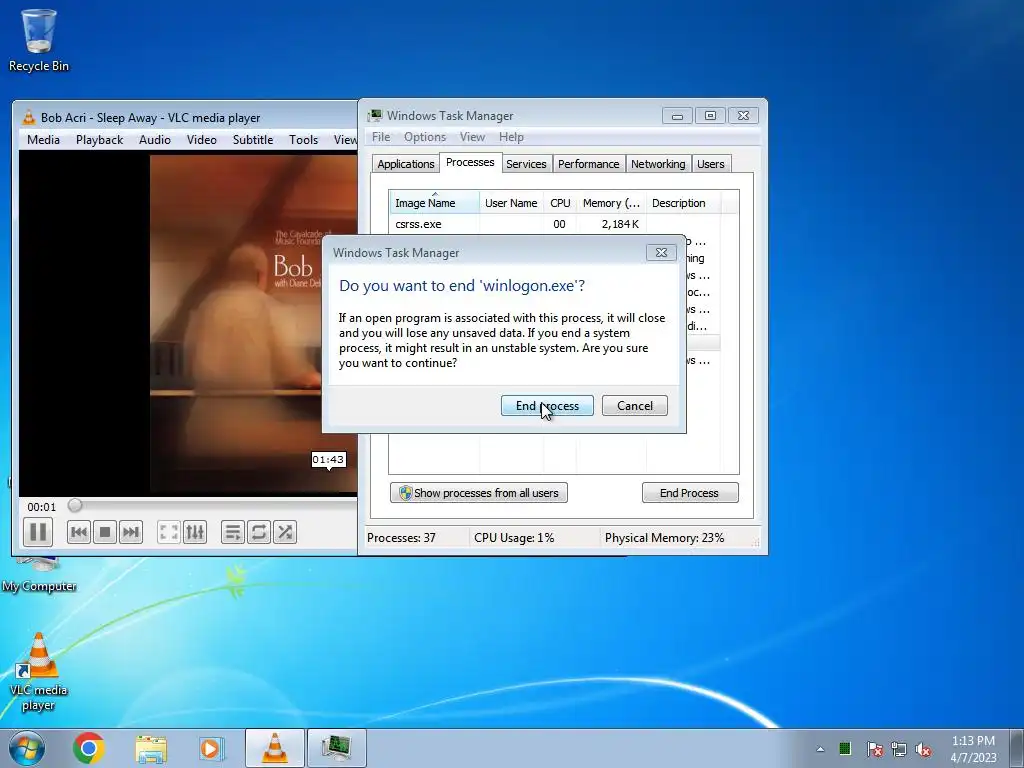
Task: Open the VLC Tools menu
Action: [304, 140]
